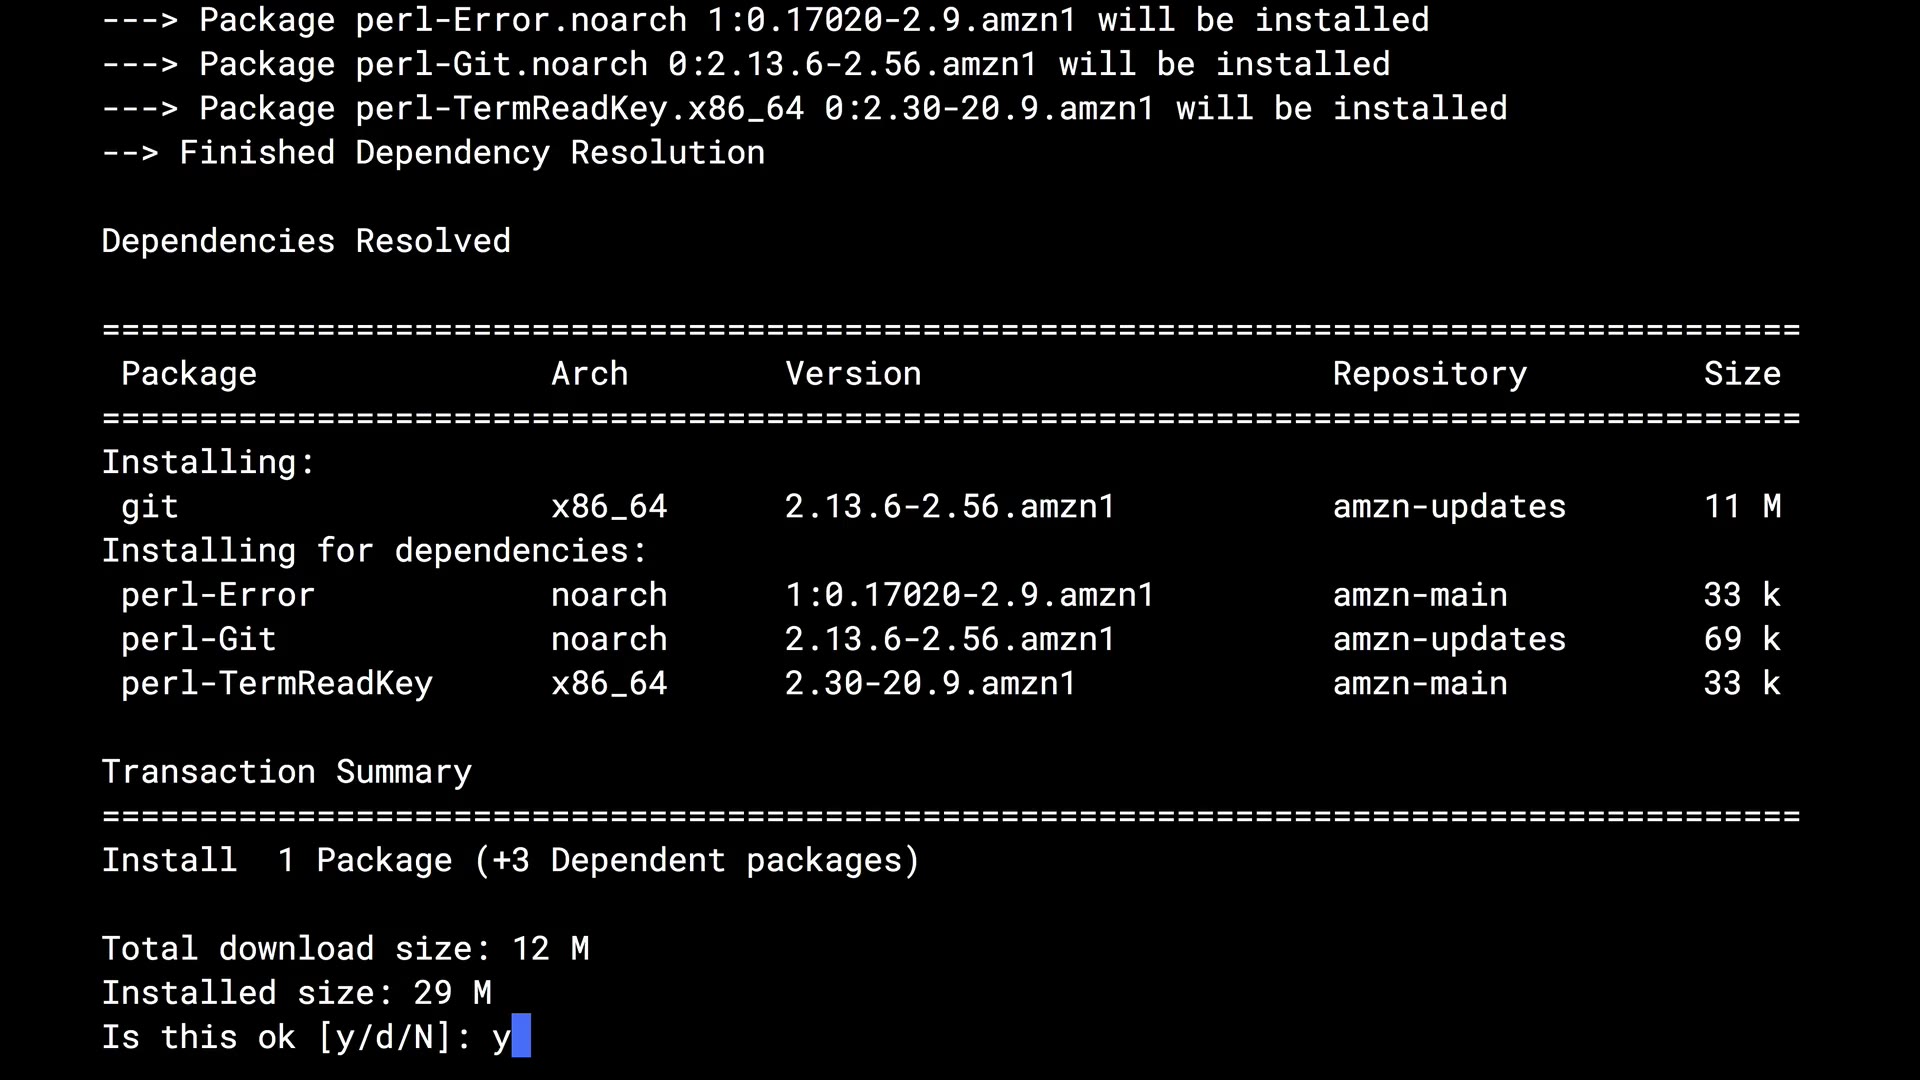Click 'perl-TermReadKey' in the dependencies table
Viewport: 1920px width, 1080px height.
click(277, 684)
